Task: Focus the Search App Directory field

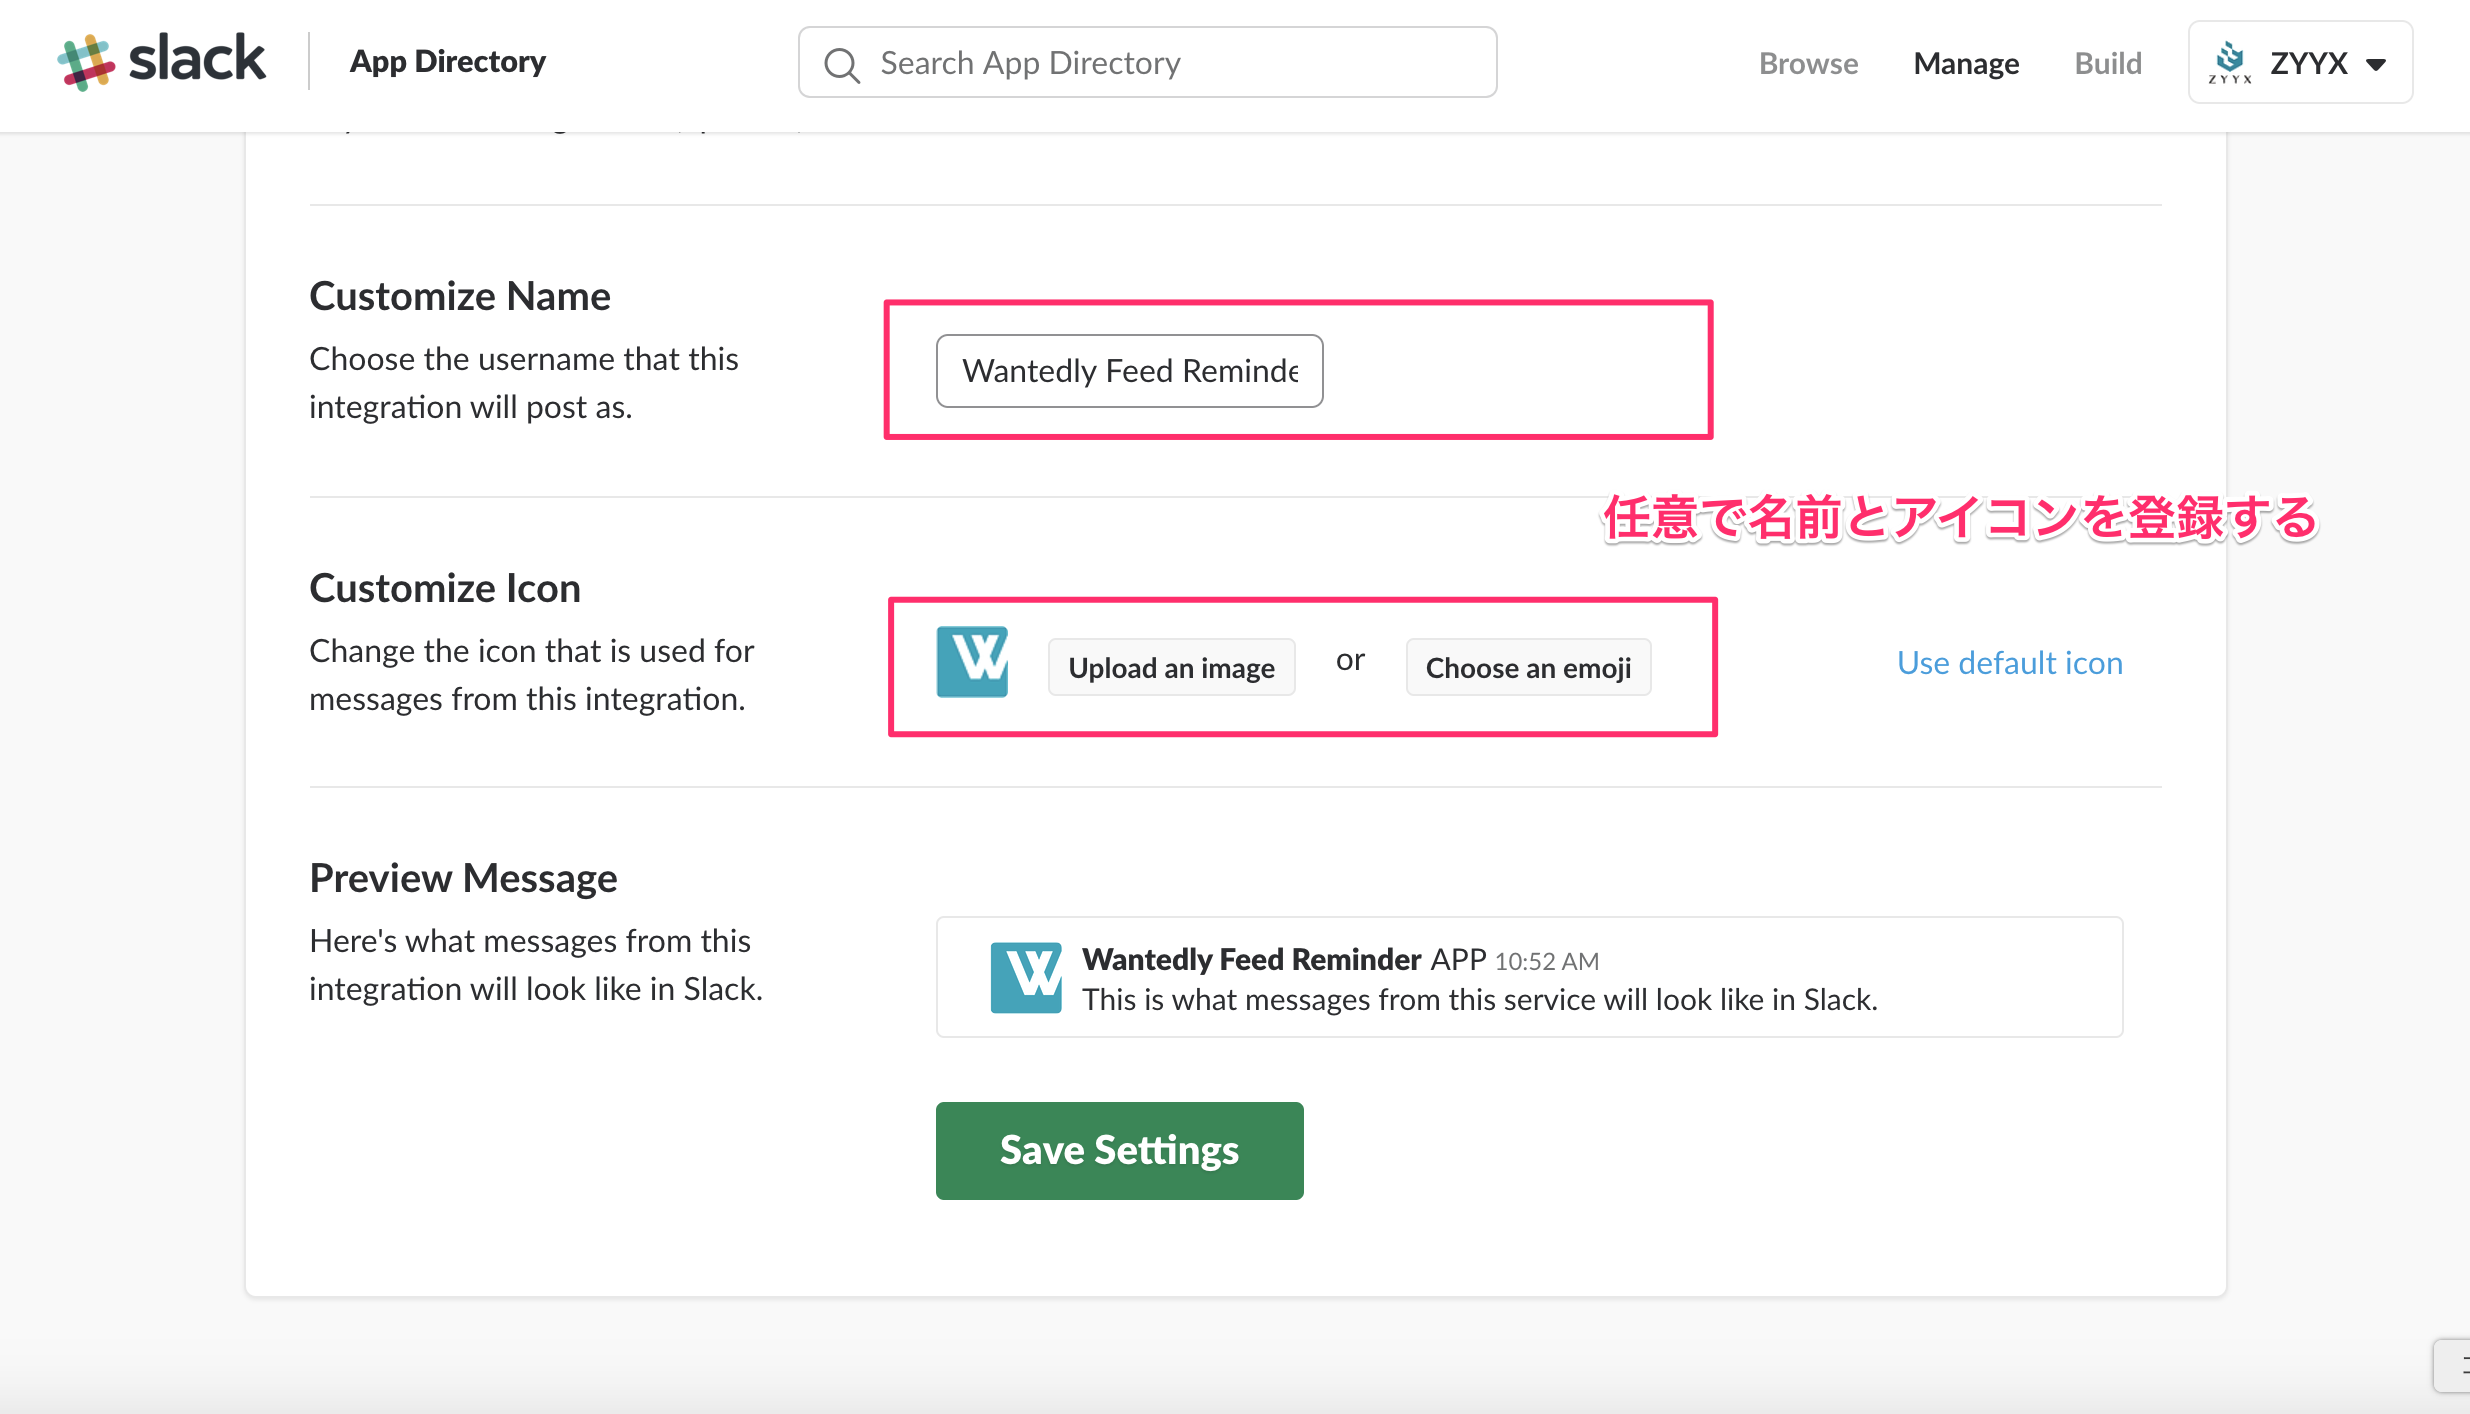Action: coord(1147,62)
